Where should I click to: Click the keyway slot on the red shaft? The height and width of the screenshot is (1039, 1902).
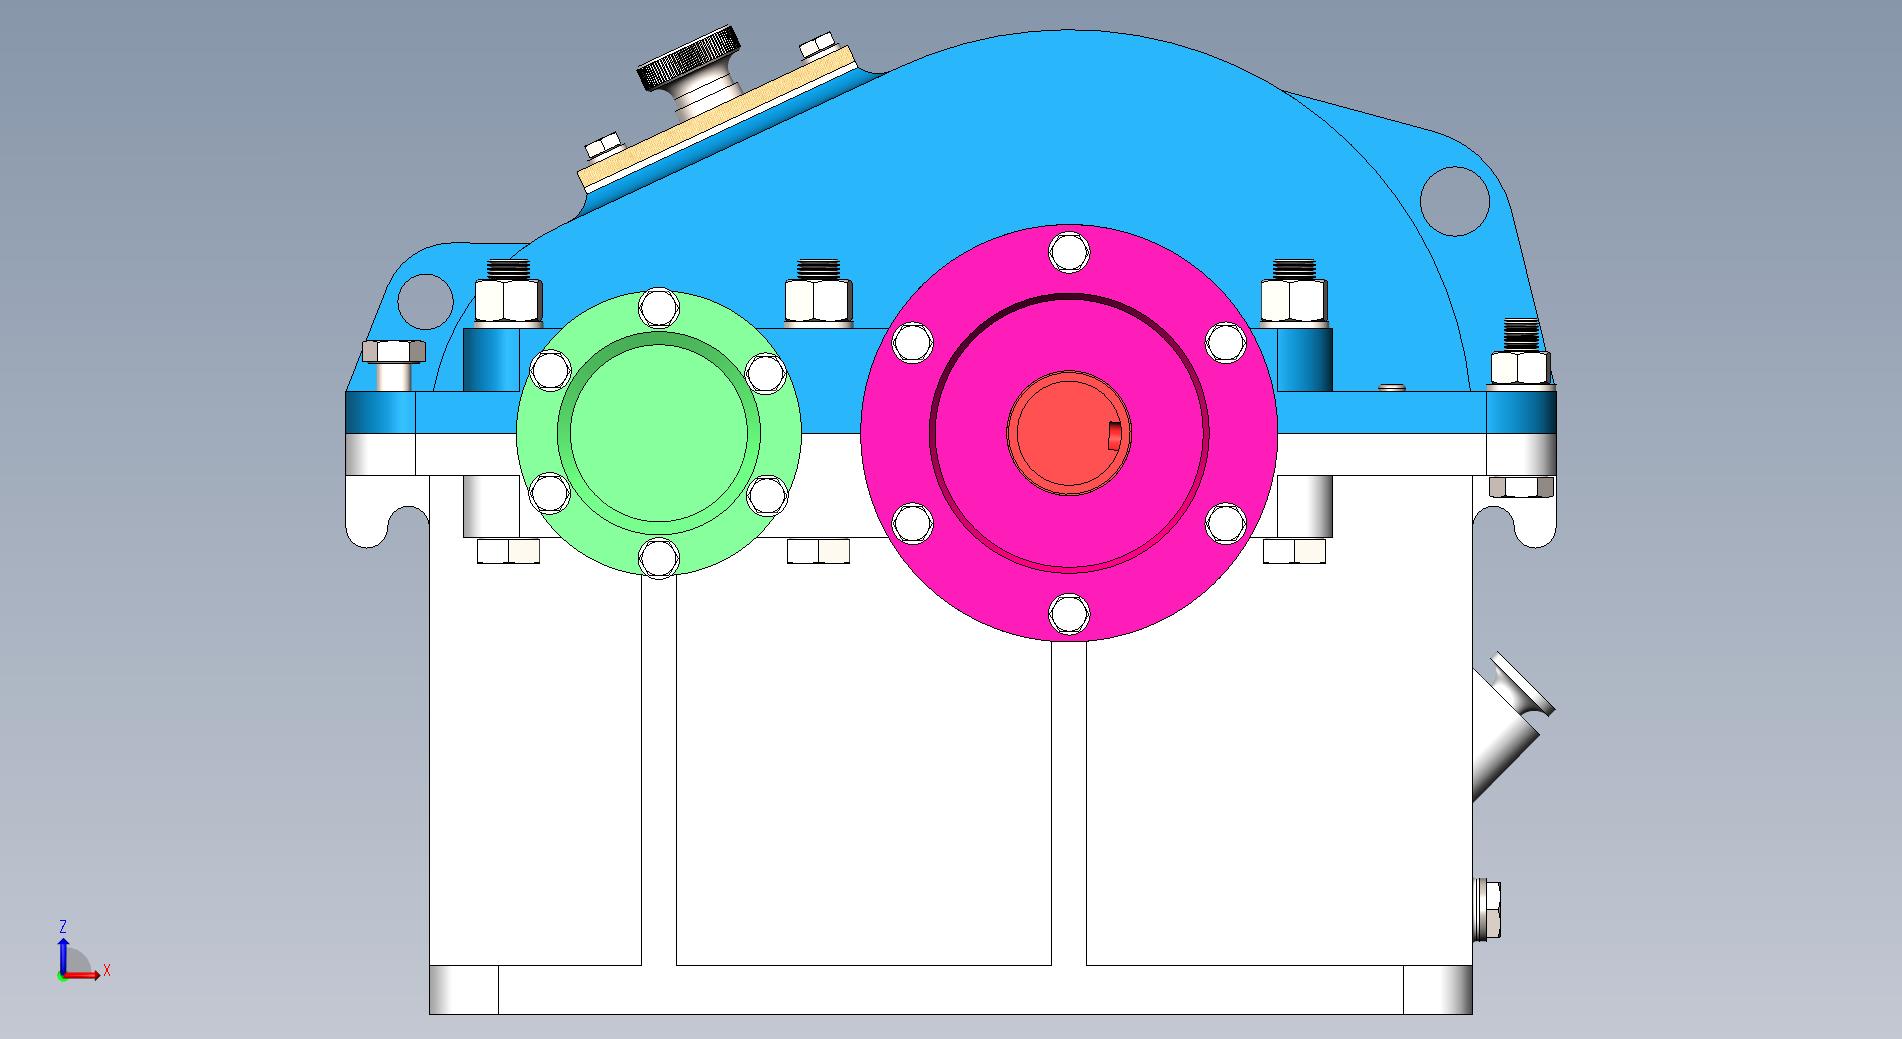pyautogui.click(x=1114, y=434)
